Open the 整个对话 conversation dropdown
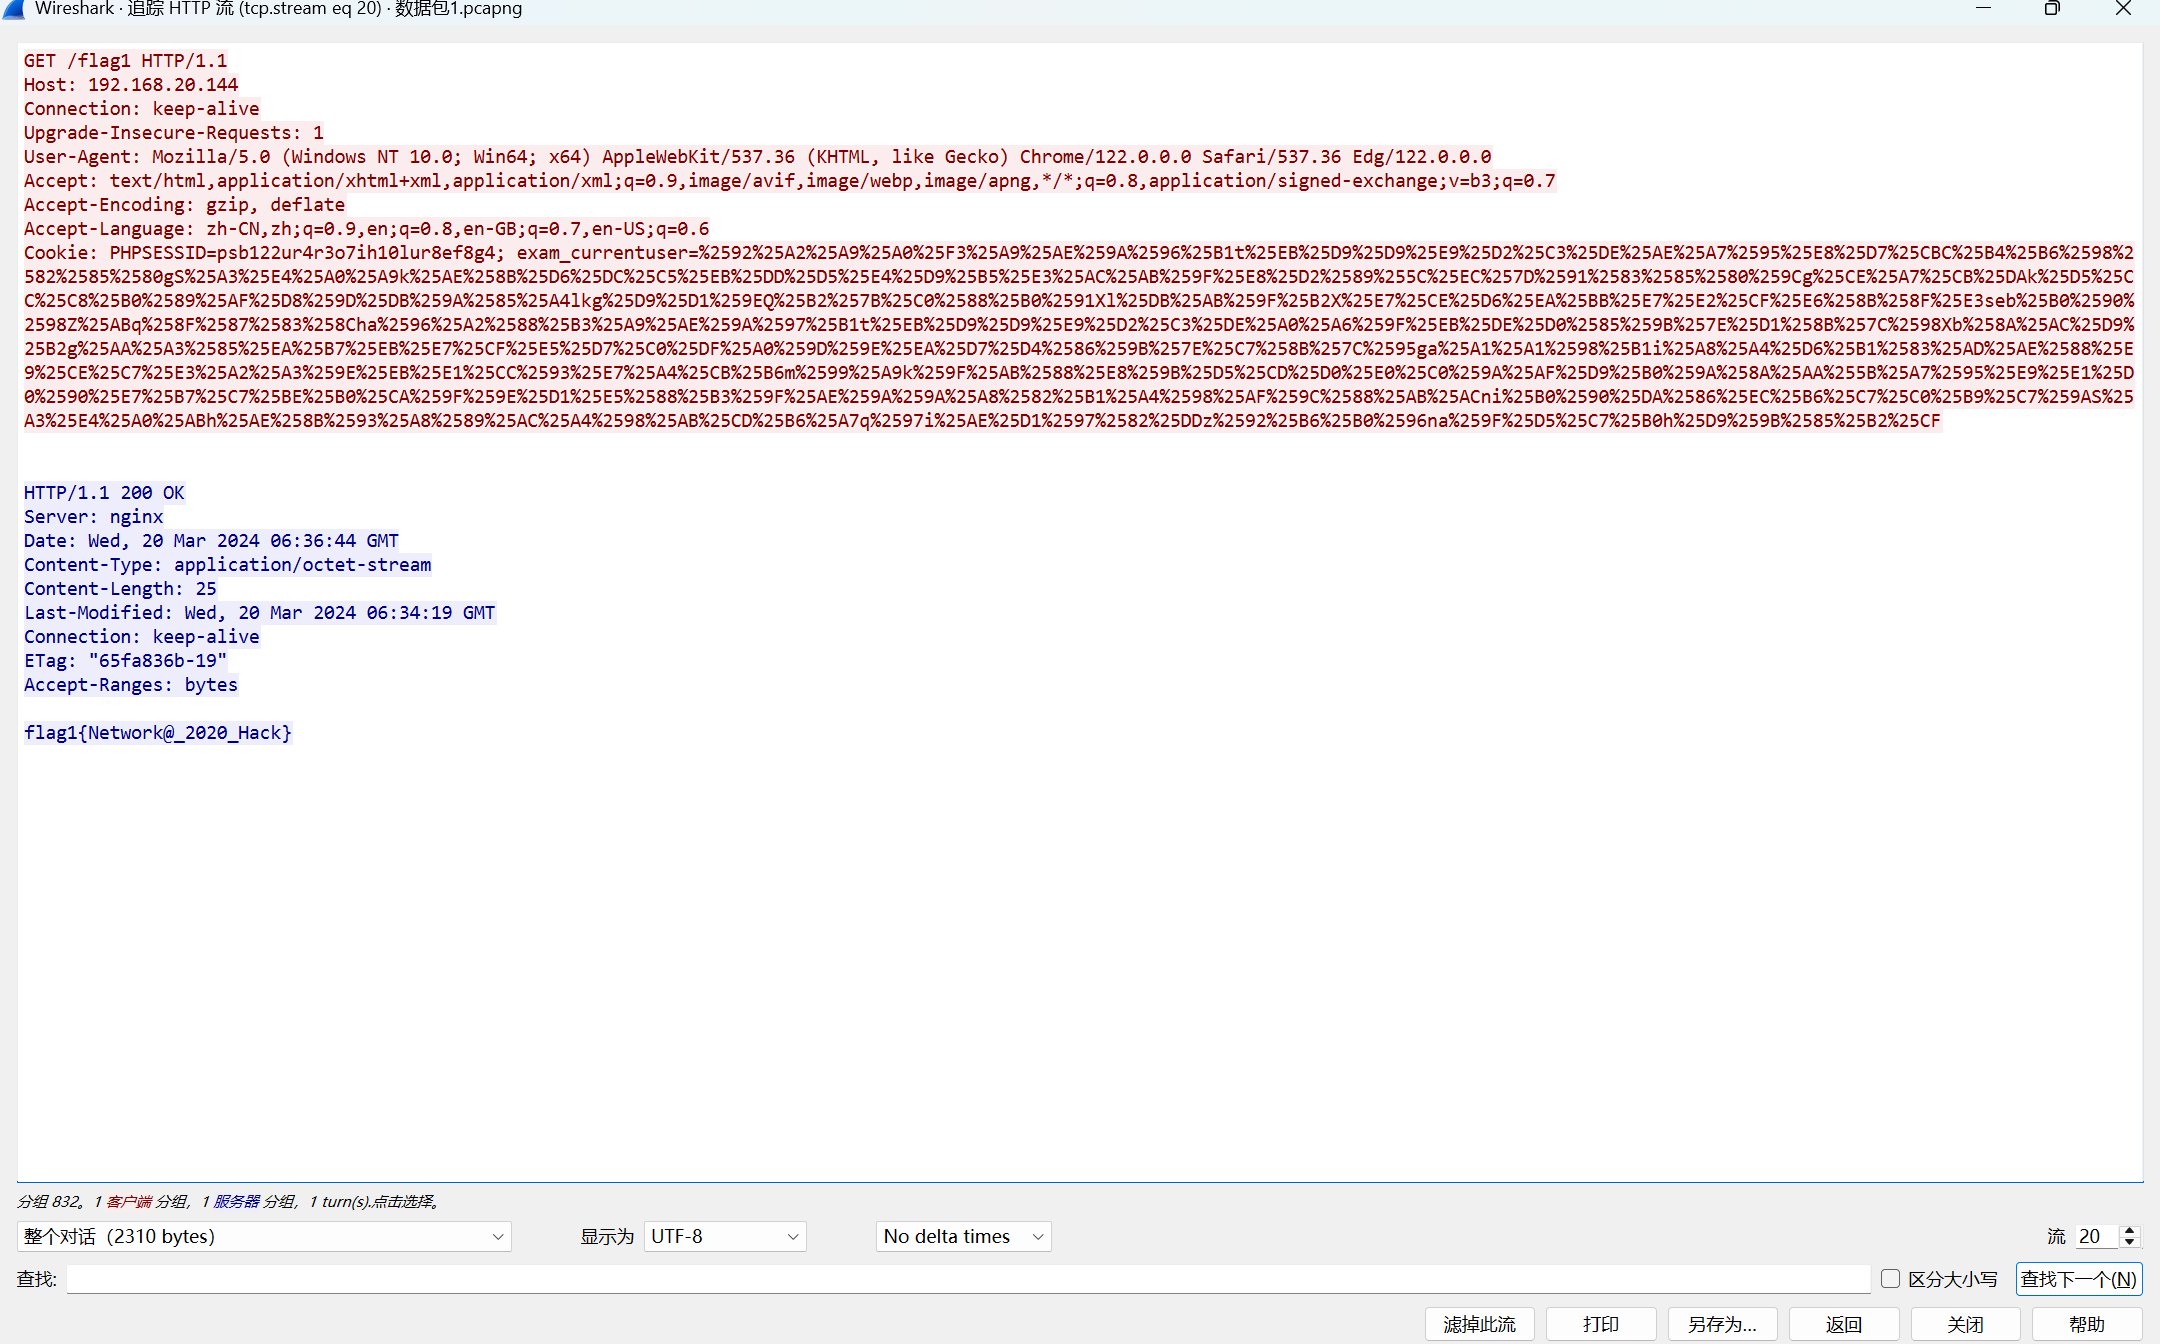The height and width of the screenshot is (1344, 2160). pyautogui.click(x=264, y=1236)
